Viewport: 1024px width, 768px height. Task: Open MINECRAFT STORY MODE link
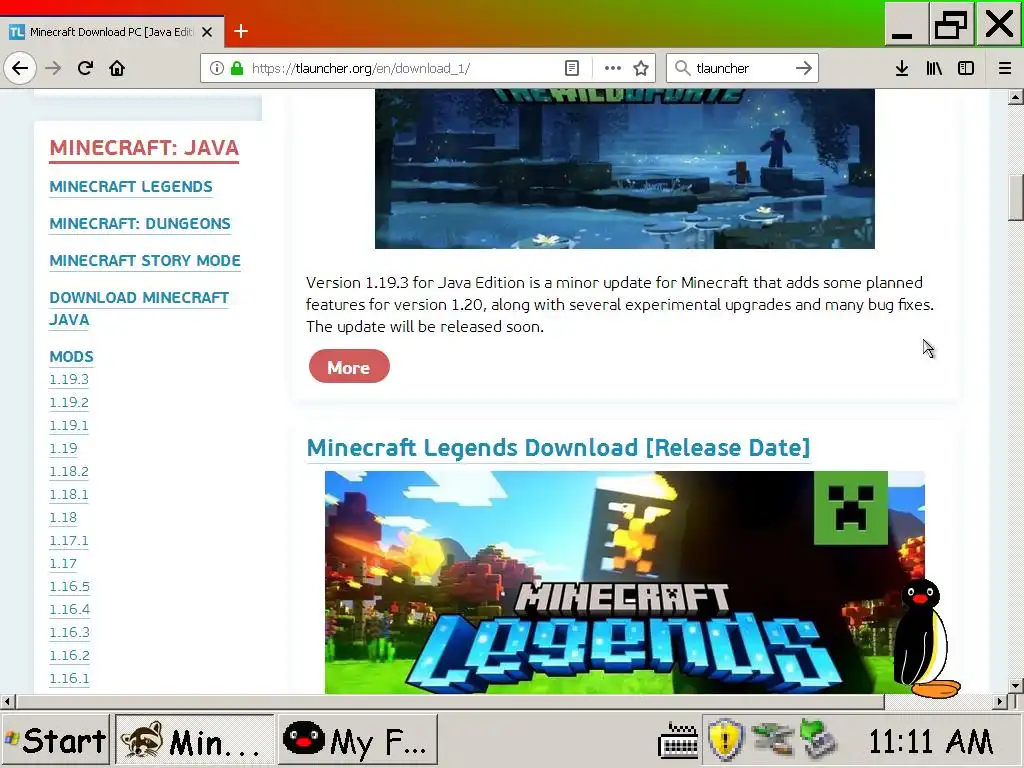pos(145,261)
